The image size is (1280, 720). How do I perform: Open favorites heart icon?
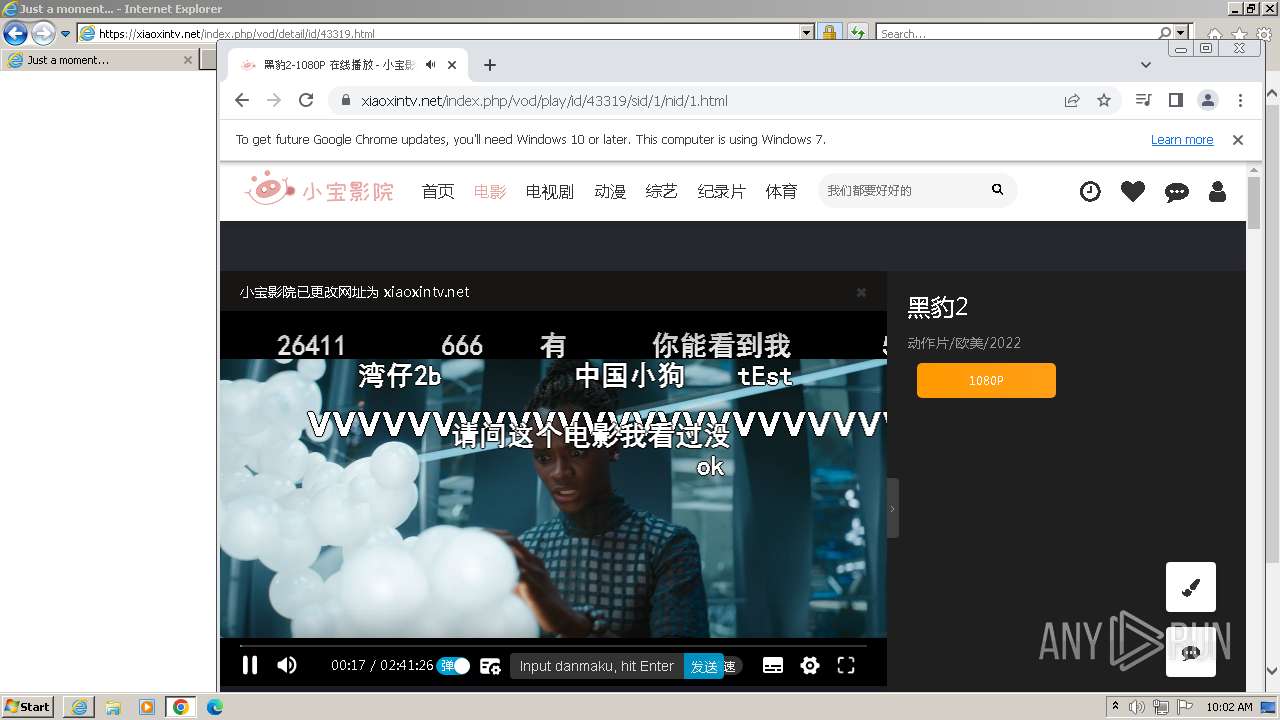pyautogui.click(x=1133, y=191)
